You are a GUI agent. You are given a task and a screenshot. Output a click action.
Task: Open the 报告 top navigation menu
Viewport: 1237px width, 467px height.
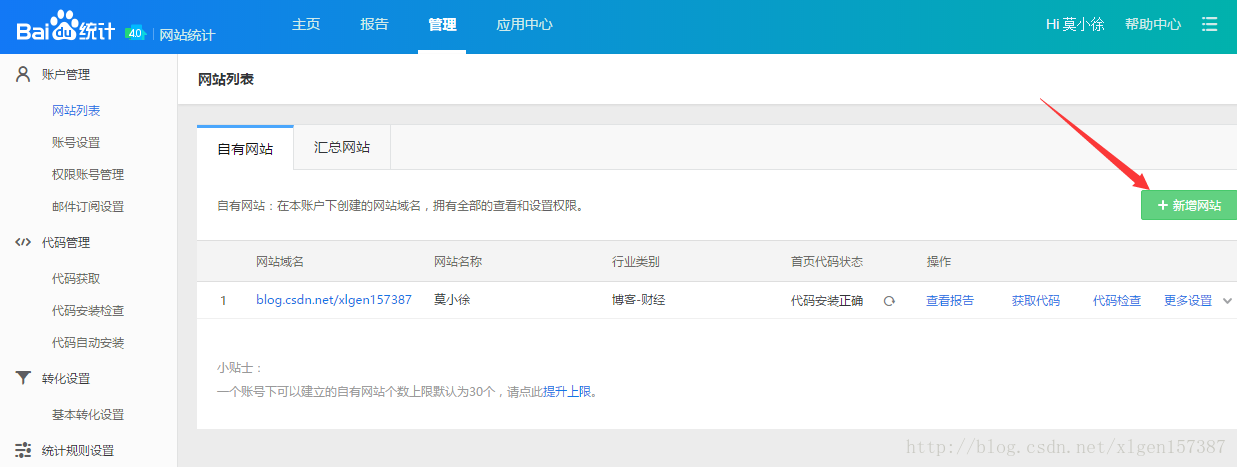(x=374, y=24)
